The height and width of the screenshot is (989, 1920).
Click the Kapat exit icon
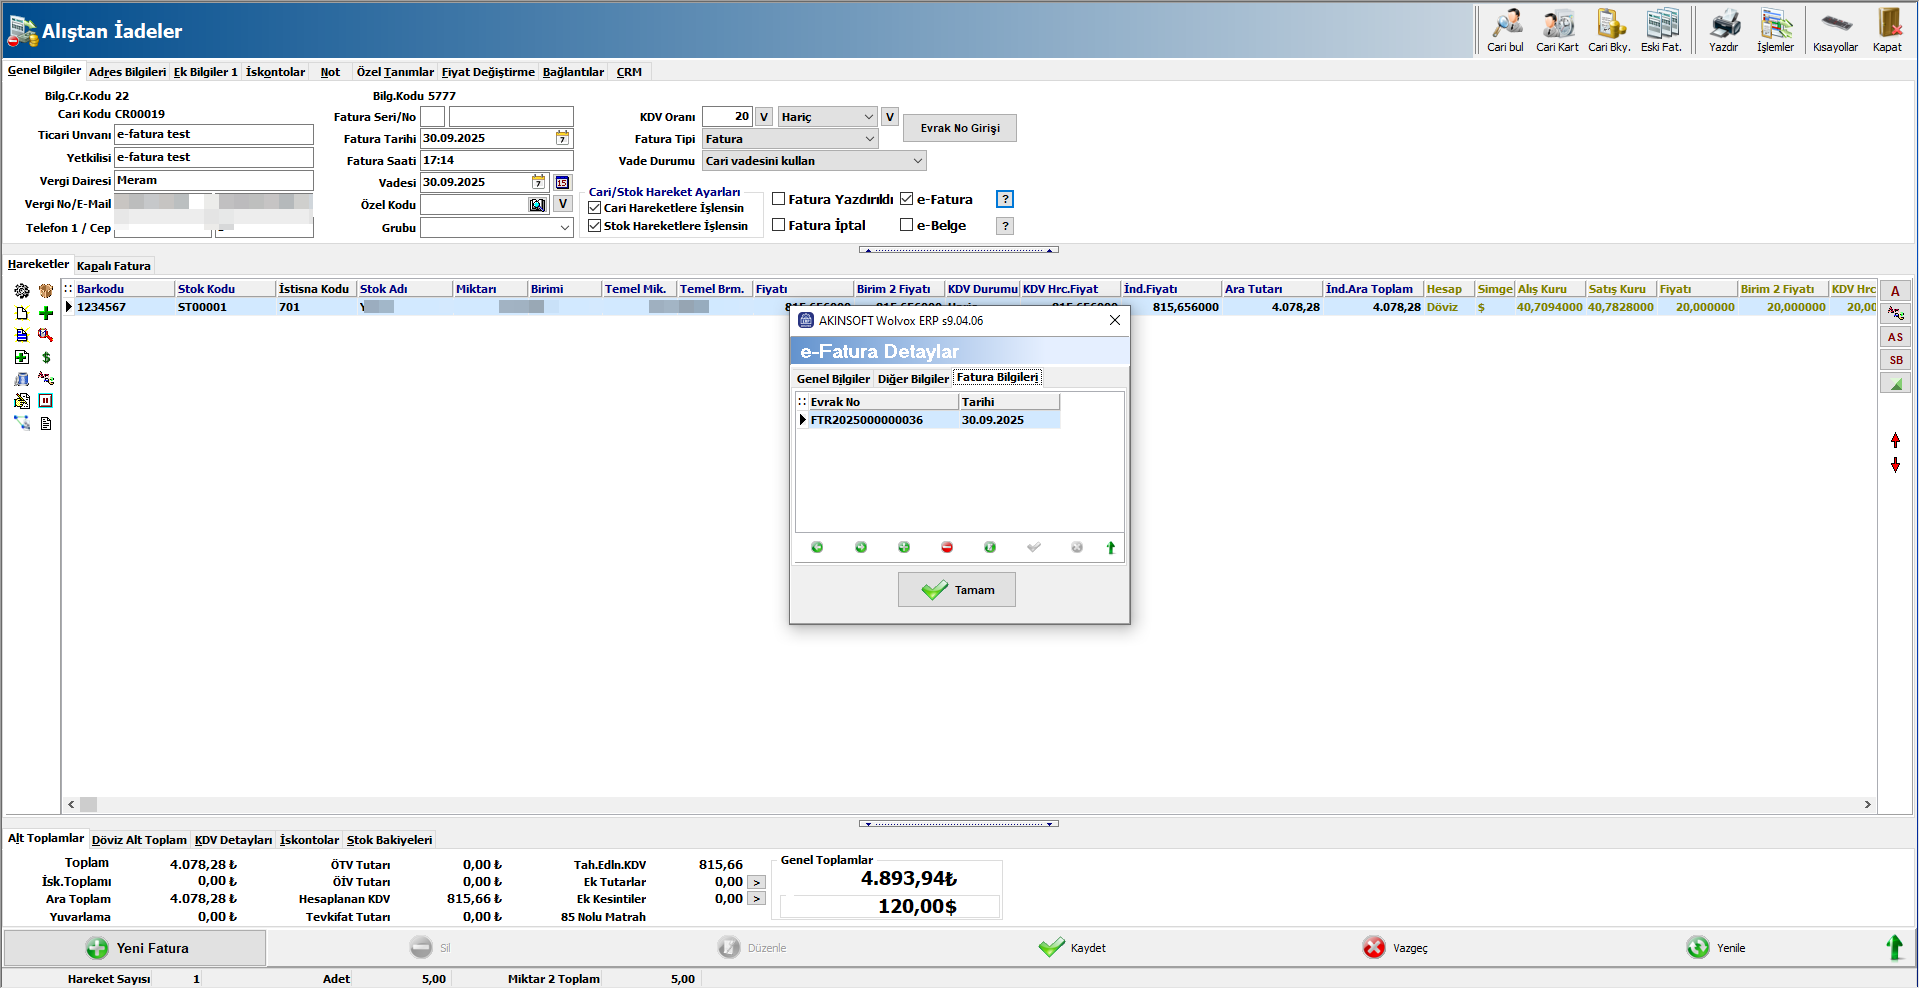pyautogui.click(x=1887, y=30)
